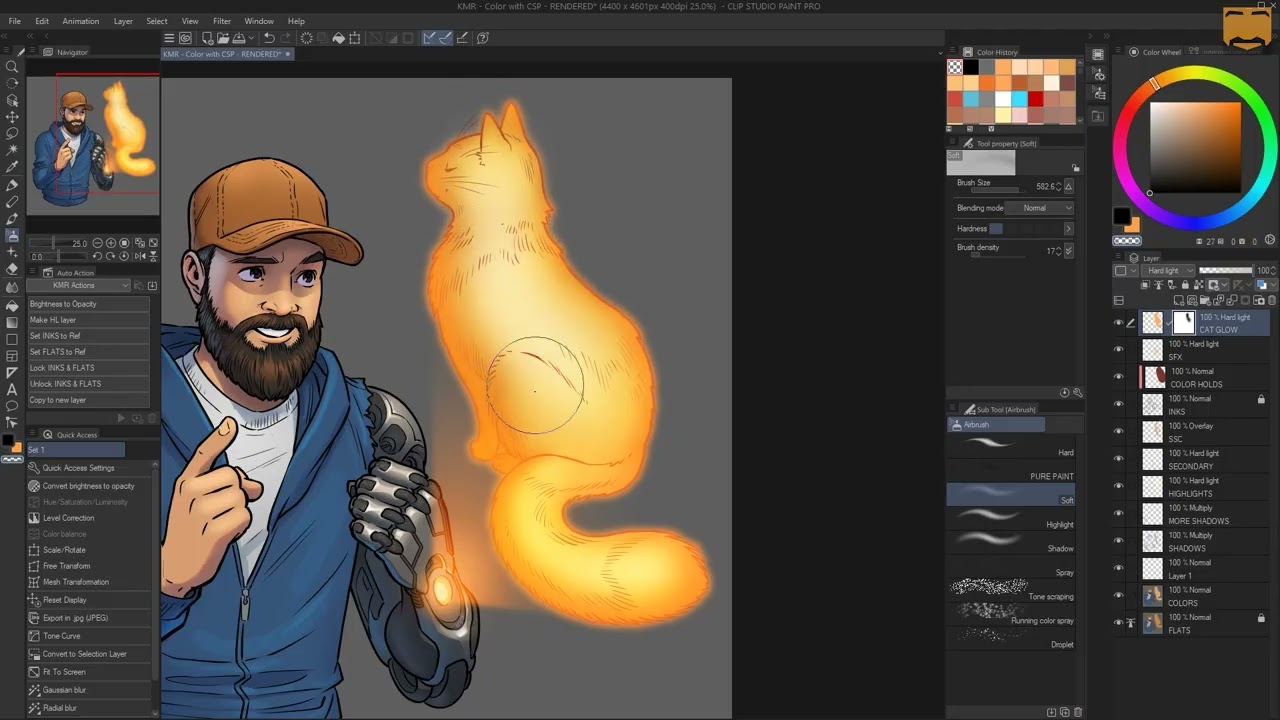Run the Brightness to Opacity auto action
Screen dimensions: 1280x720
coord(88,304)
